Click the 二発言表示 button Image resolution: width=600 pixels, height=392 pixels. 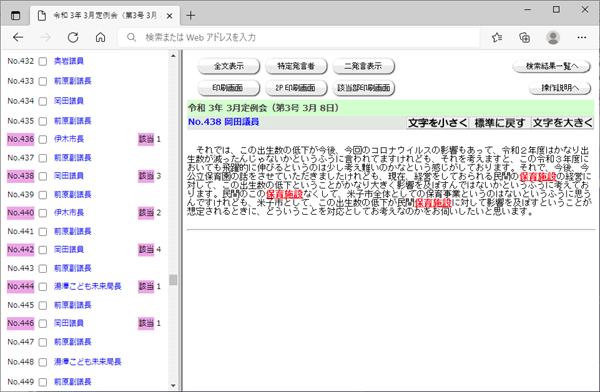coord(363,66)
